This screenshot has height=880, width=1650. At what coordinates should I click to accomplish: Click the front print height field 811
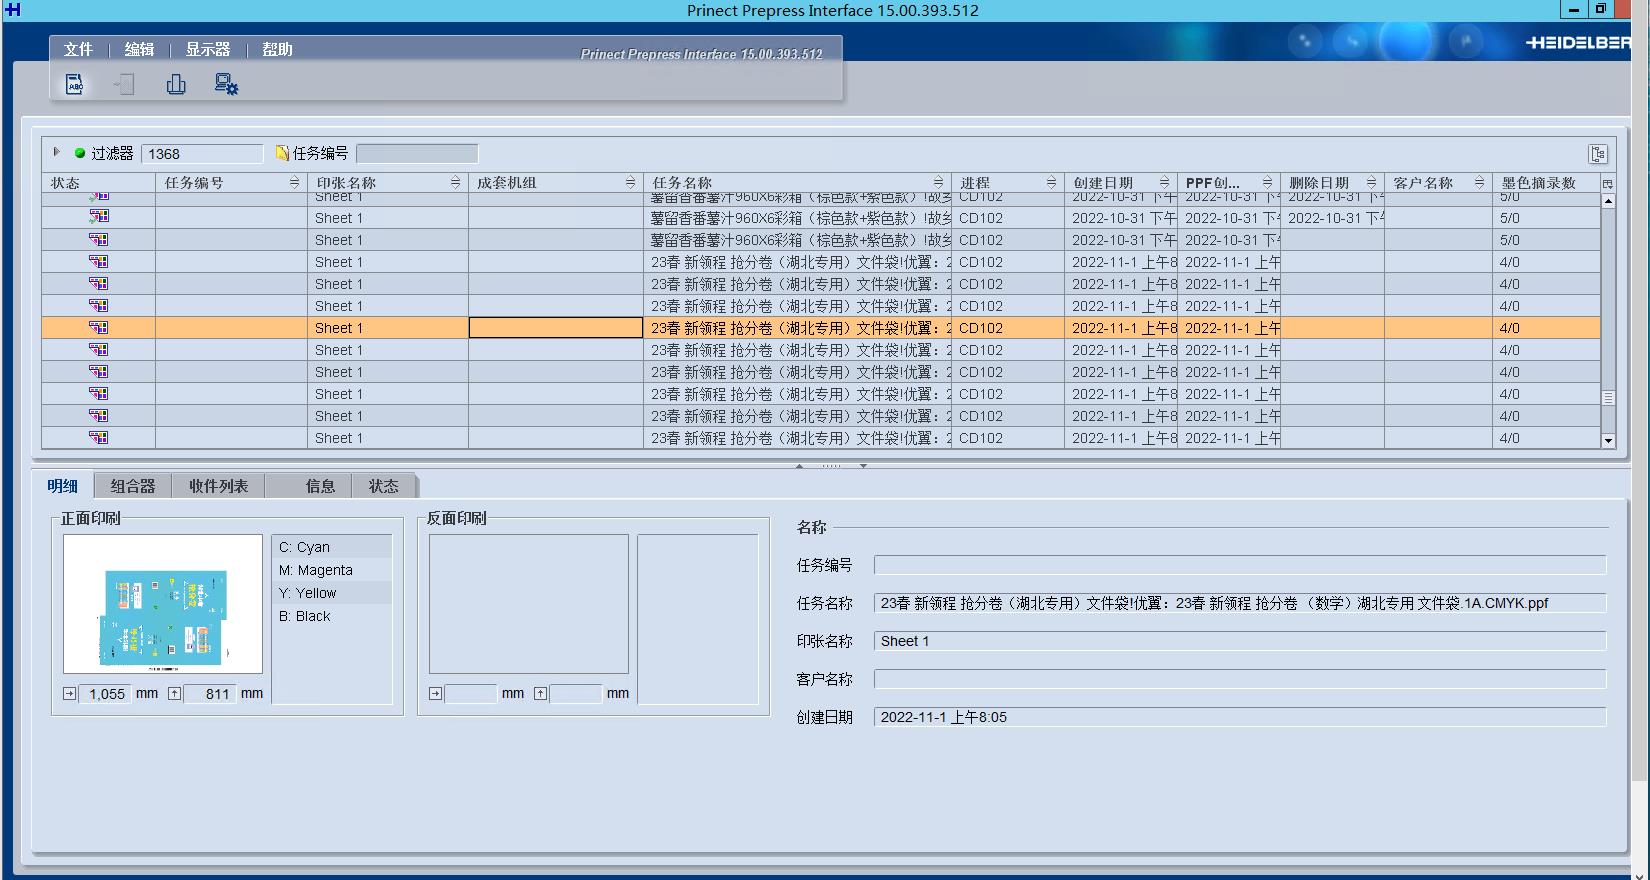coord(211,693)
